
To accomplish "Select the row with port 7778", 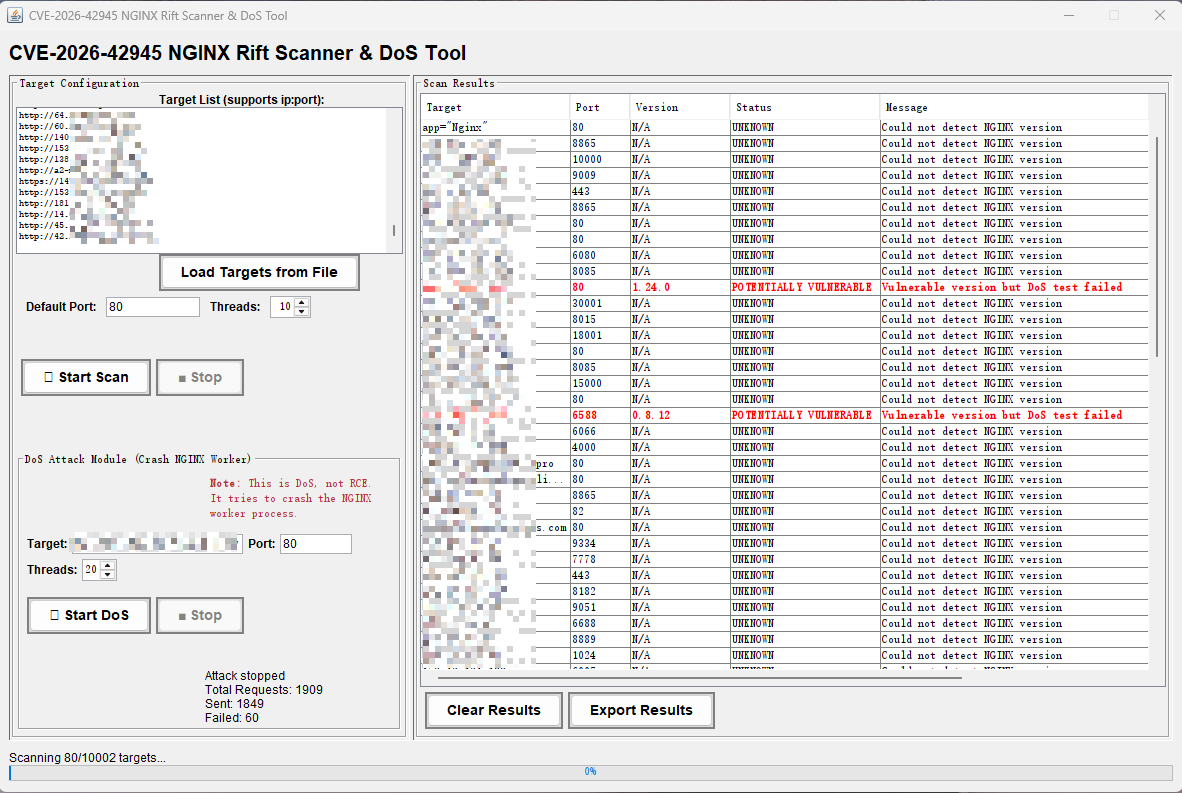I will tap(784, 559).
